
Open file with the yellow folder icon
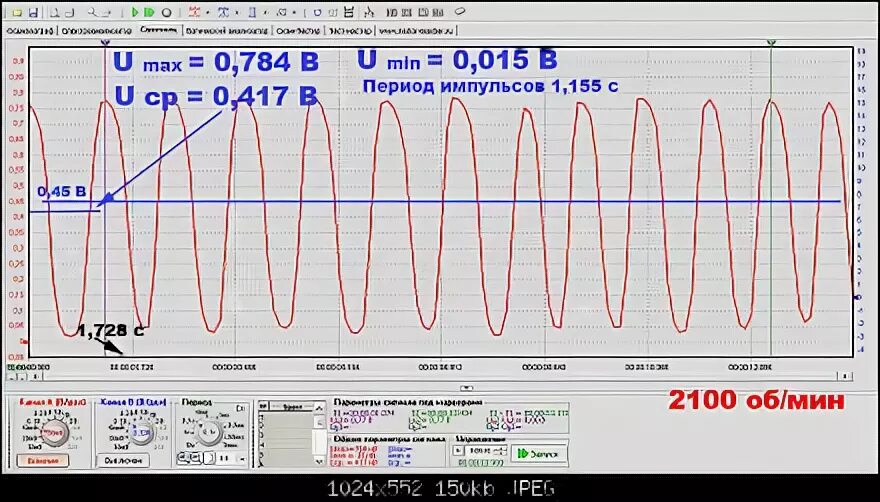17,12
